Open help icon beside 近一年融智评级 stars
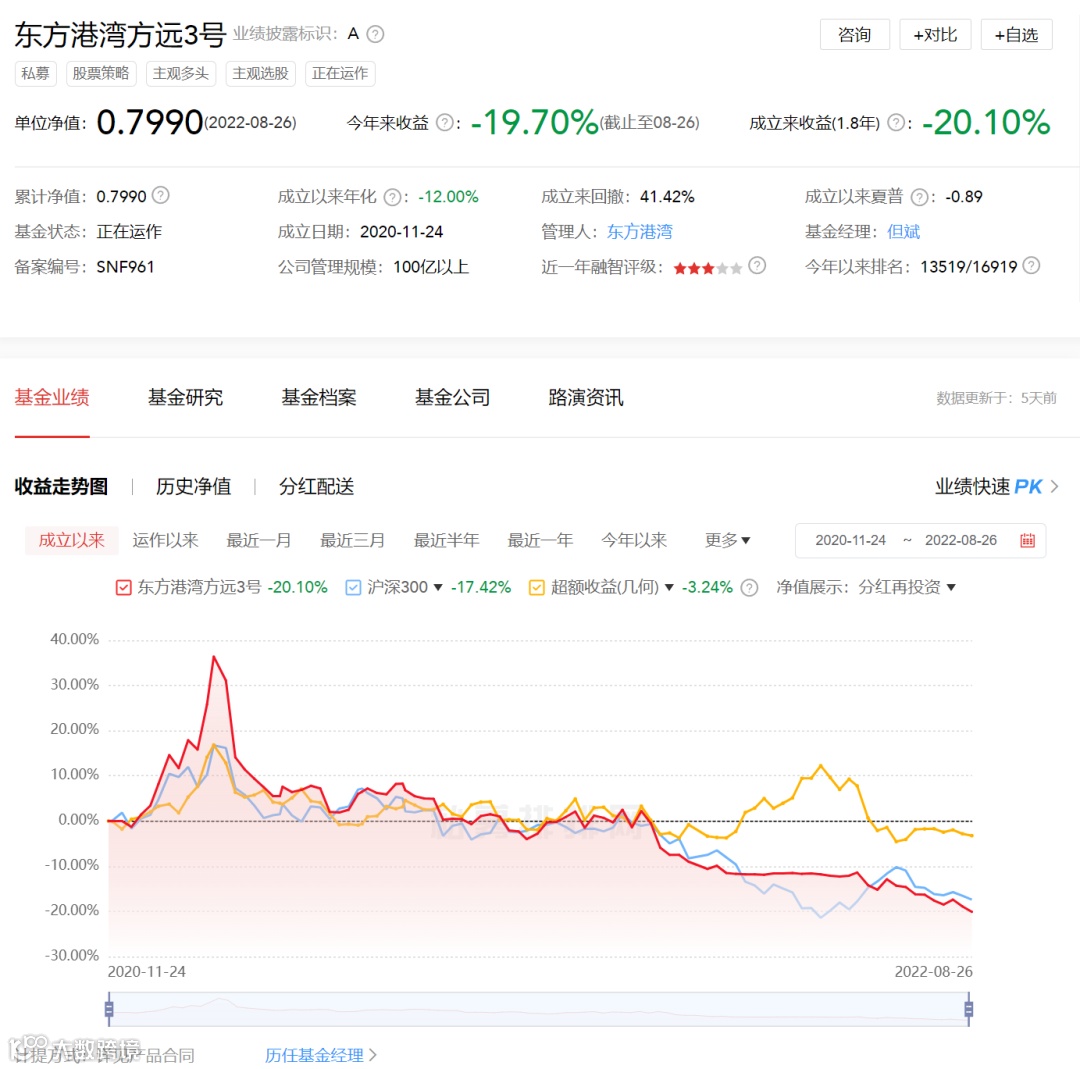The image size is (1080, 1069). (757, 265)
